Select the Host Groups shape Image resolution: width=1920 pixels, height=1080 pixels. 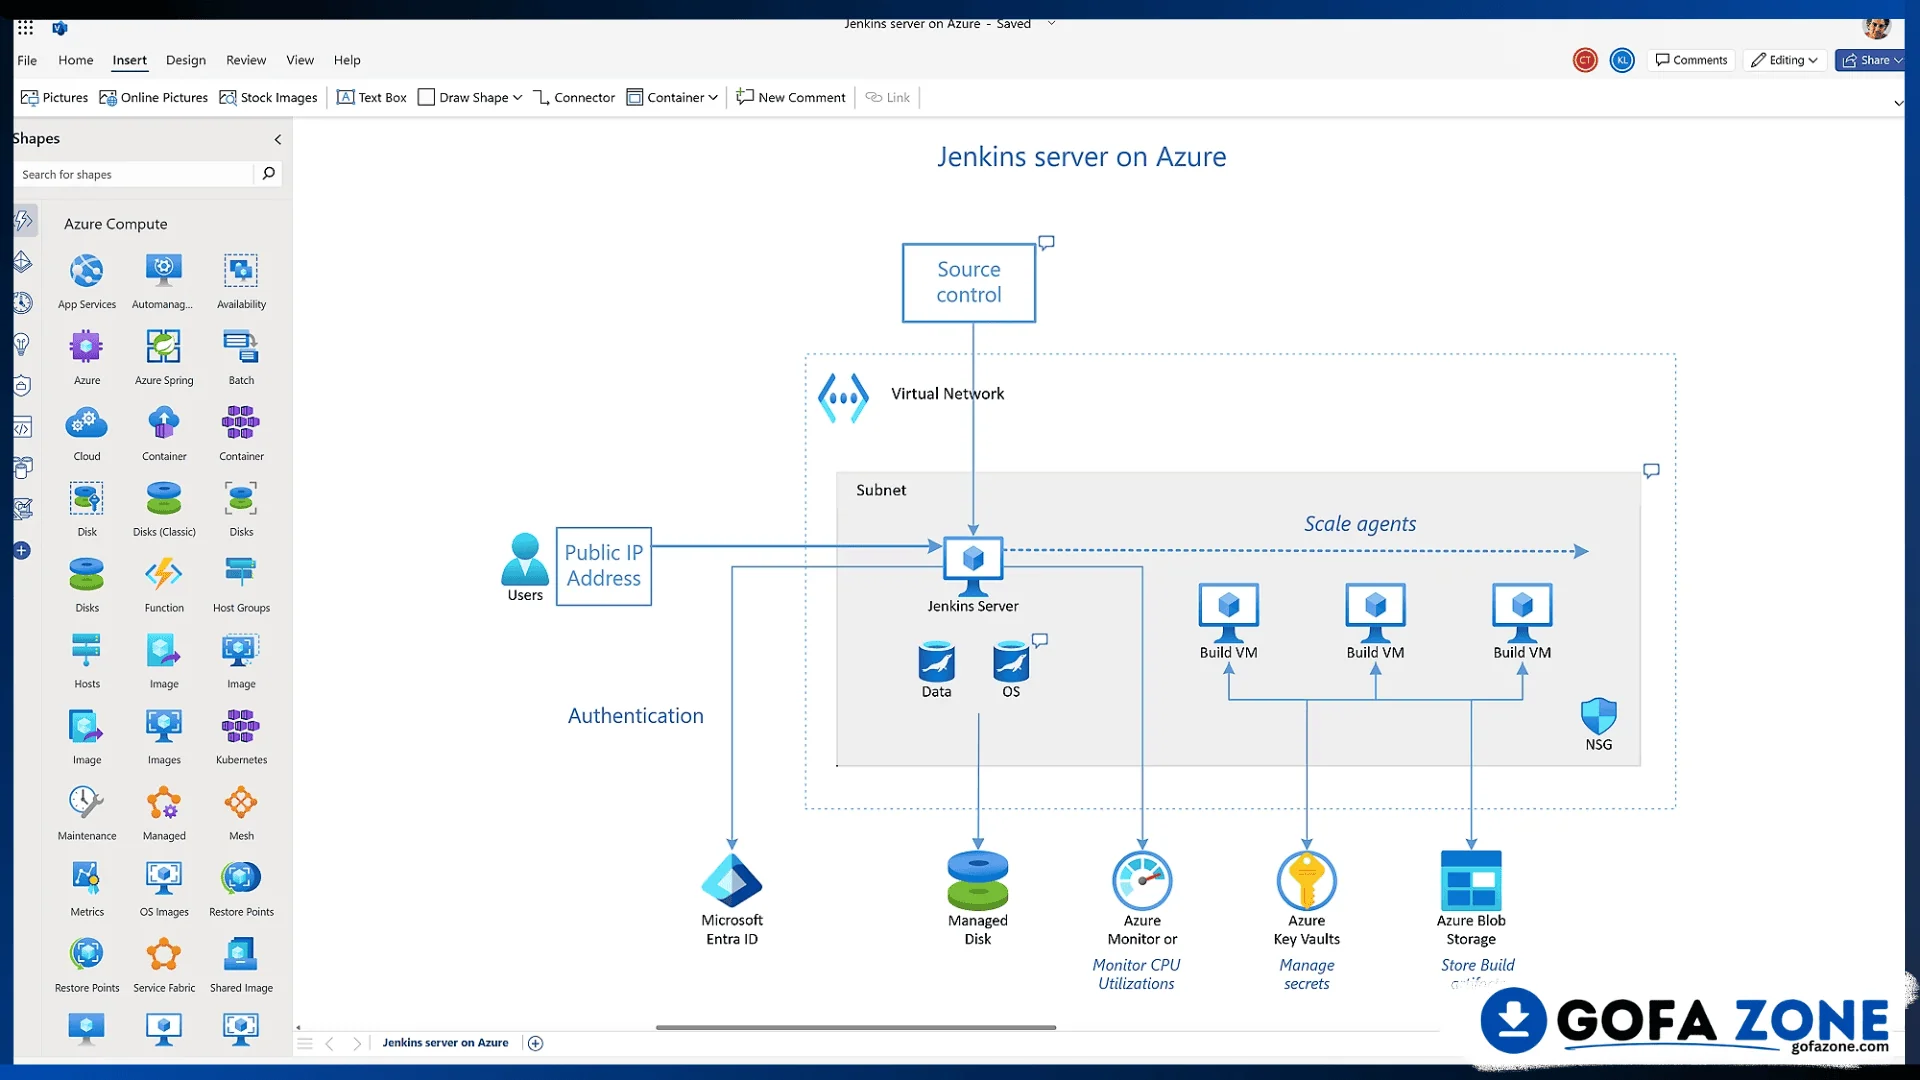click(x=241, y=584)
